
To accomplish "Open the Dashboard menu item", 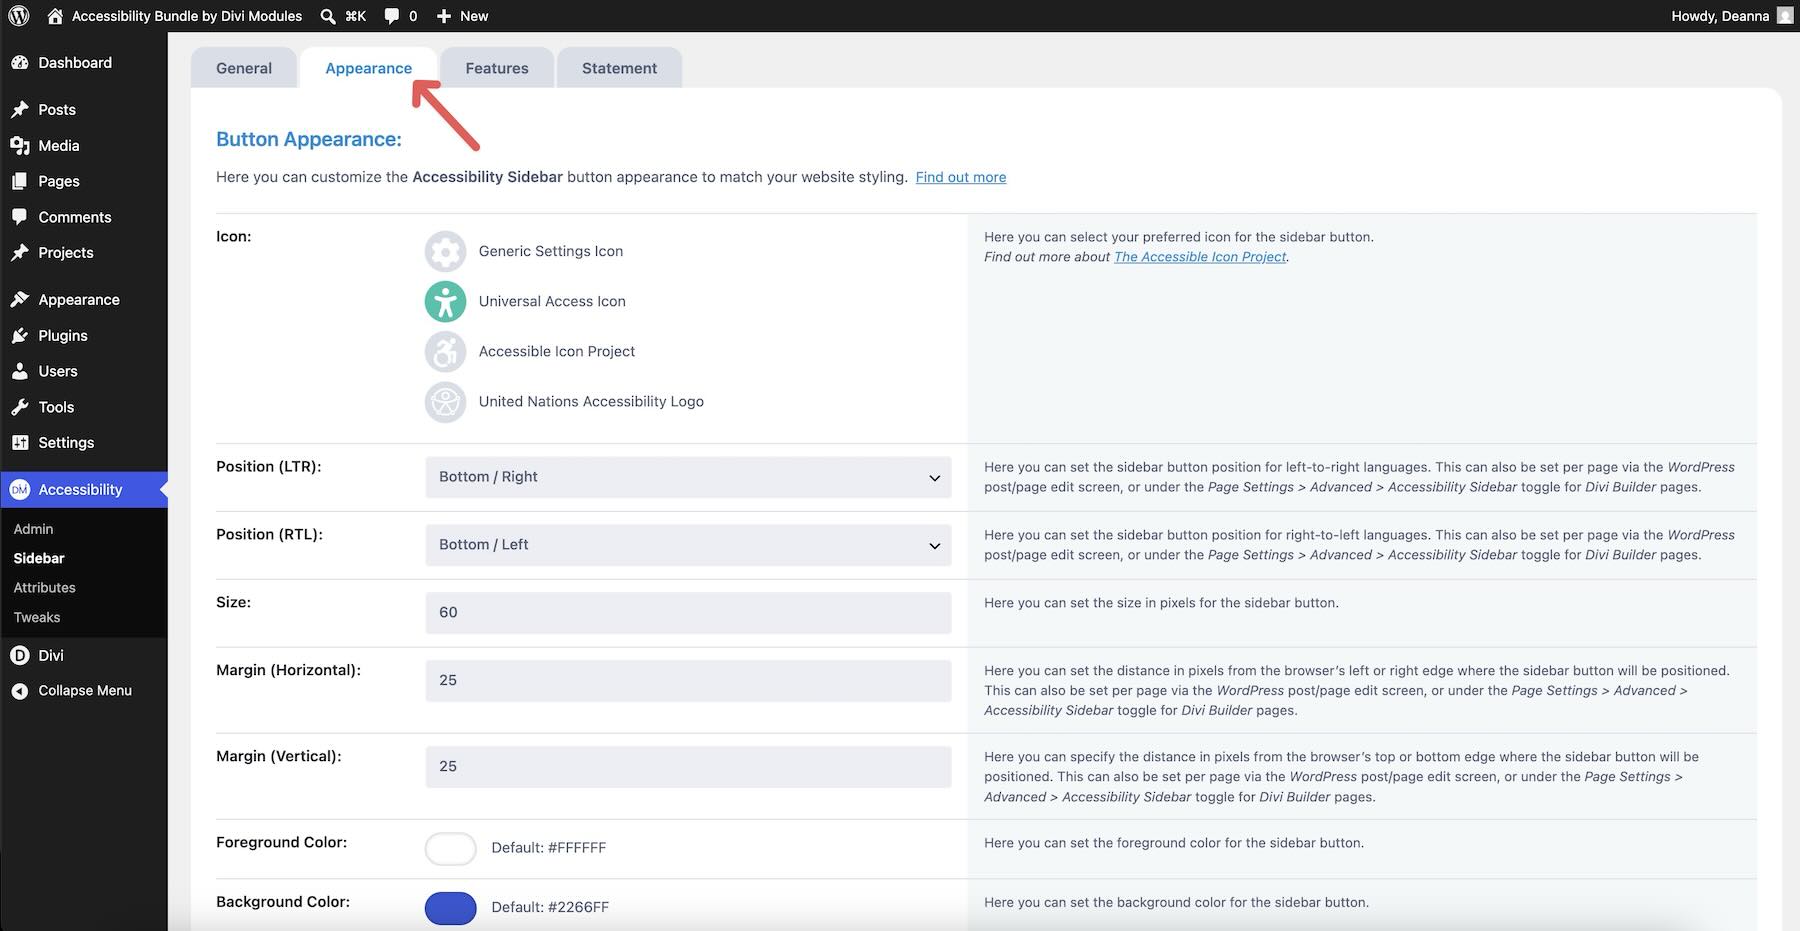I will [84, 62].
